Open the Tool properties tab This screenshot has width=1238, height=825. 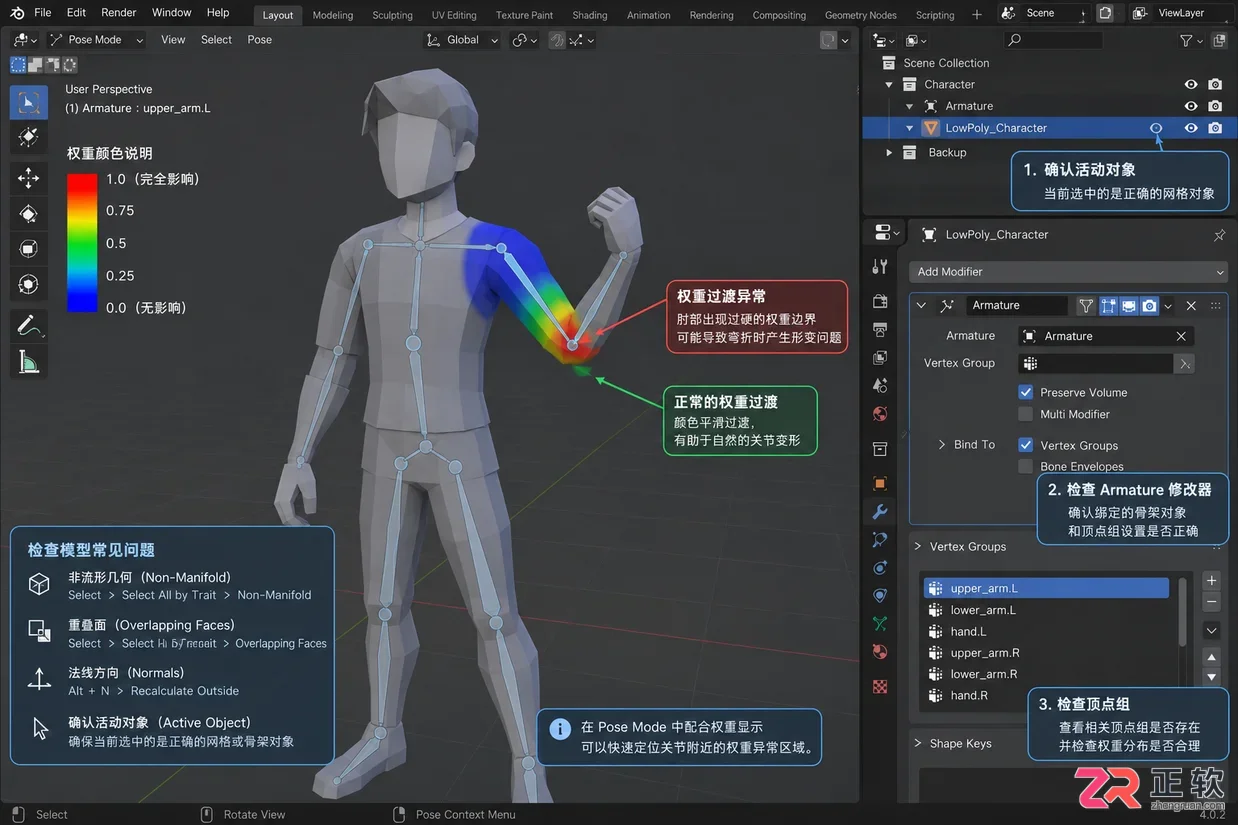pyautogui.click(x=880, y=267)
